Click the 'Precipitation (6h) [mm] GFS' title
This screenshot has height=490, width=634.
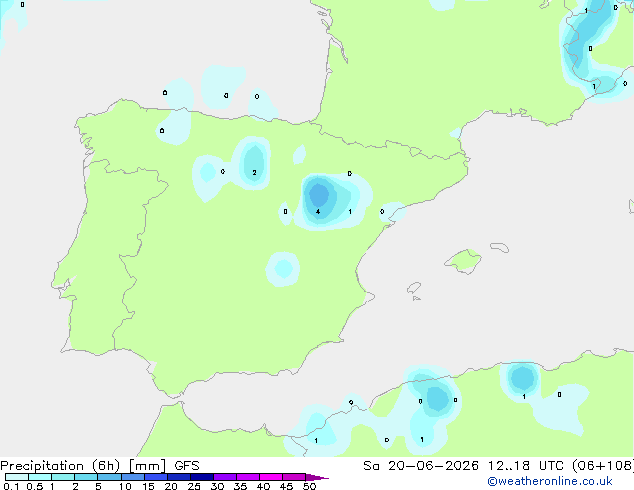(100, 466)
